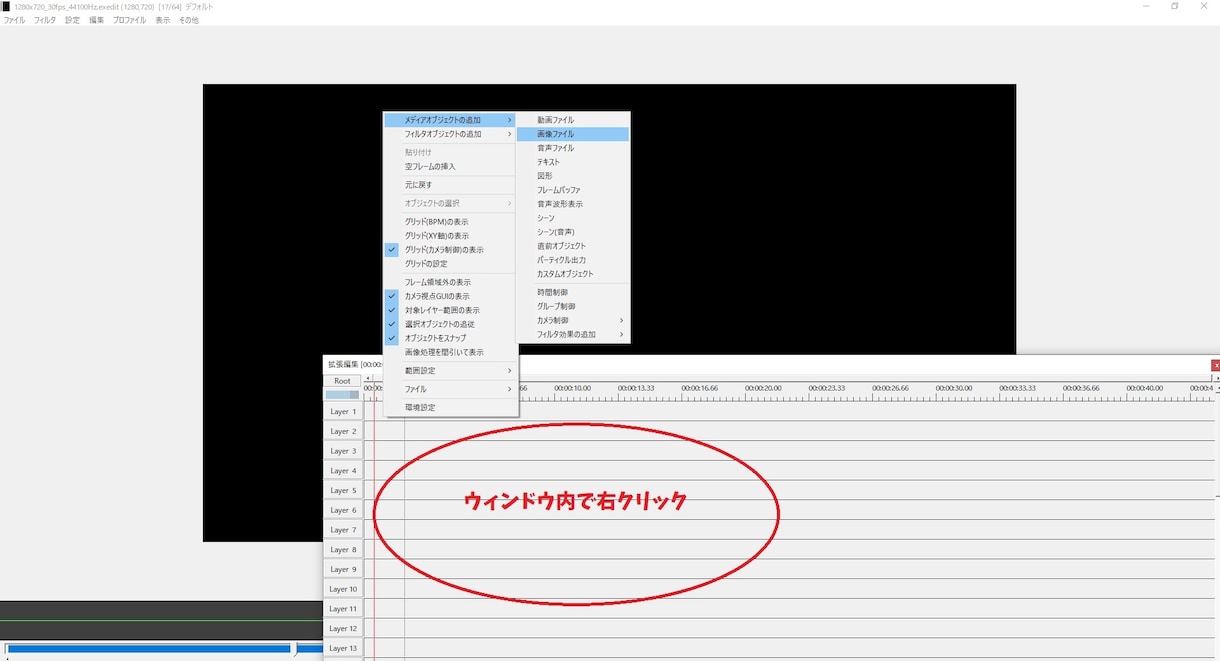Click the AviUtl title bar application icon
The height and width of the screenshot is (661, 1220).
(x=6, y=6)
